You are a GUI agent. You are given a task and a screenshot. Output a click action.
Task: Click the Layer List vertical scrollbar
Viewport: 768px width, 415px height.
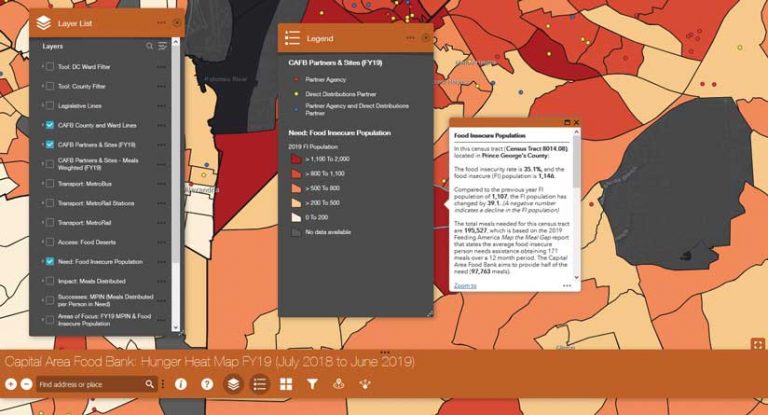[x=176, y=184]
